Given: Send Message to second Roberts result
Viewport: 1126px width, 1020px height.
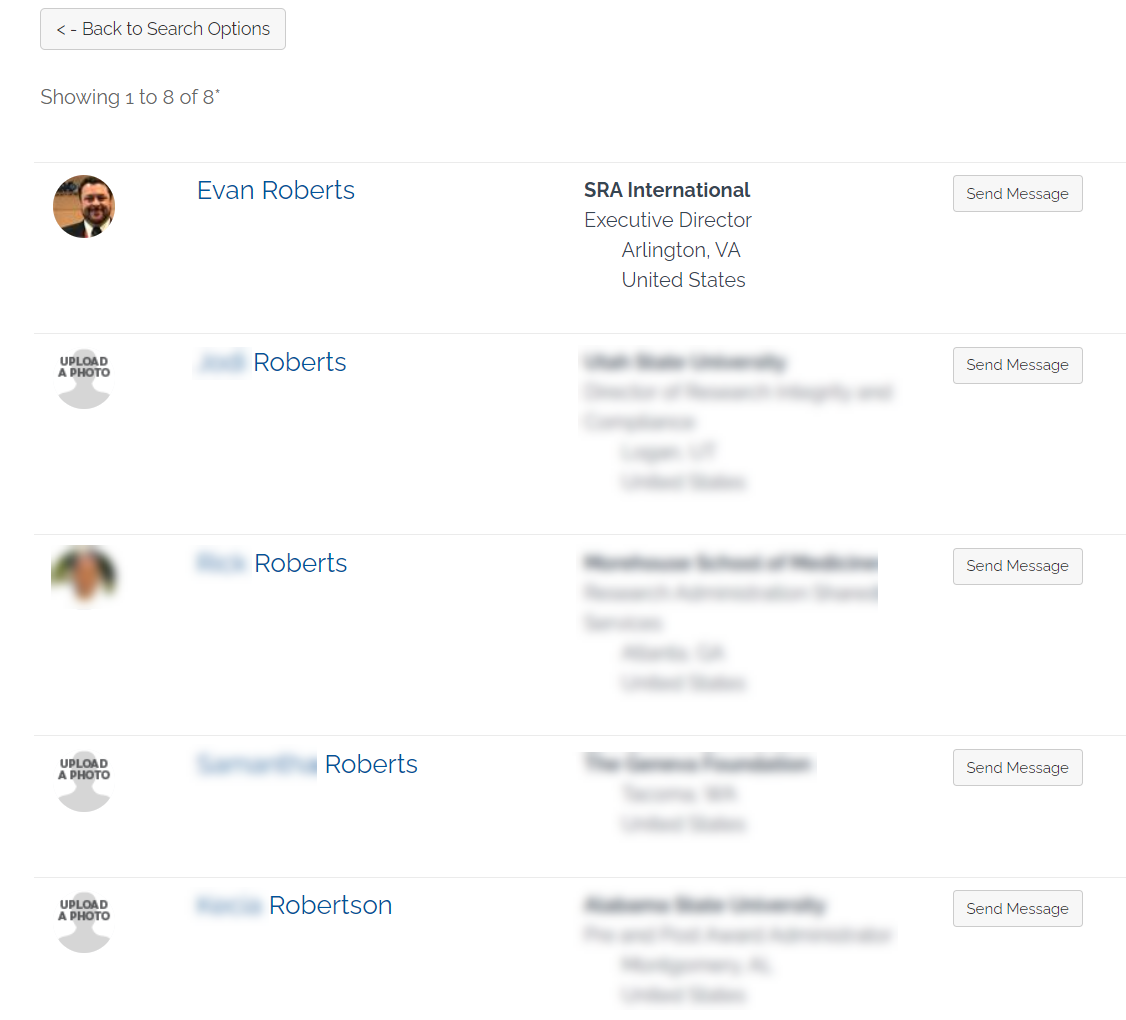Looking at the screenshot, I should coord(1017,365).
